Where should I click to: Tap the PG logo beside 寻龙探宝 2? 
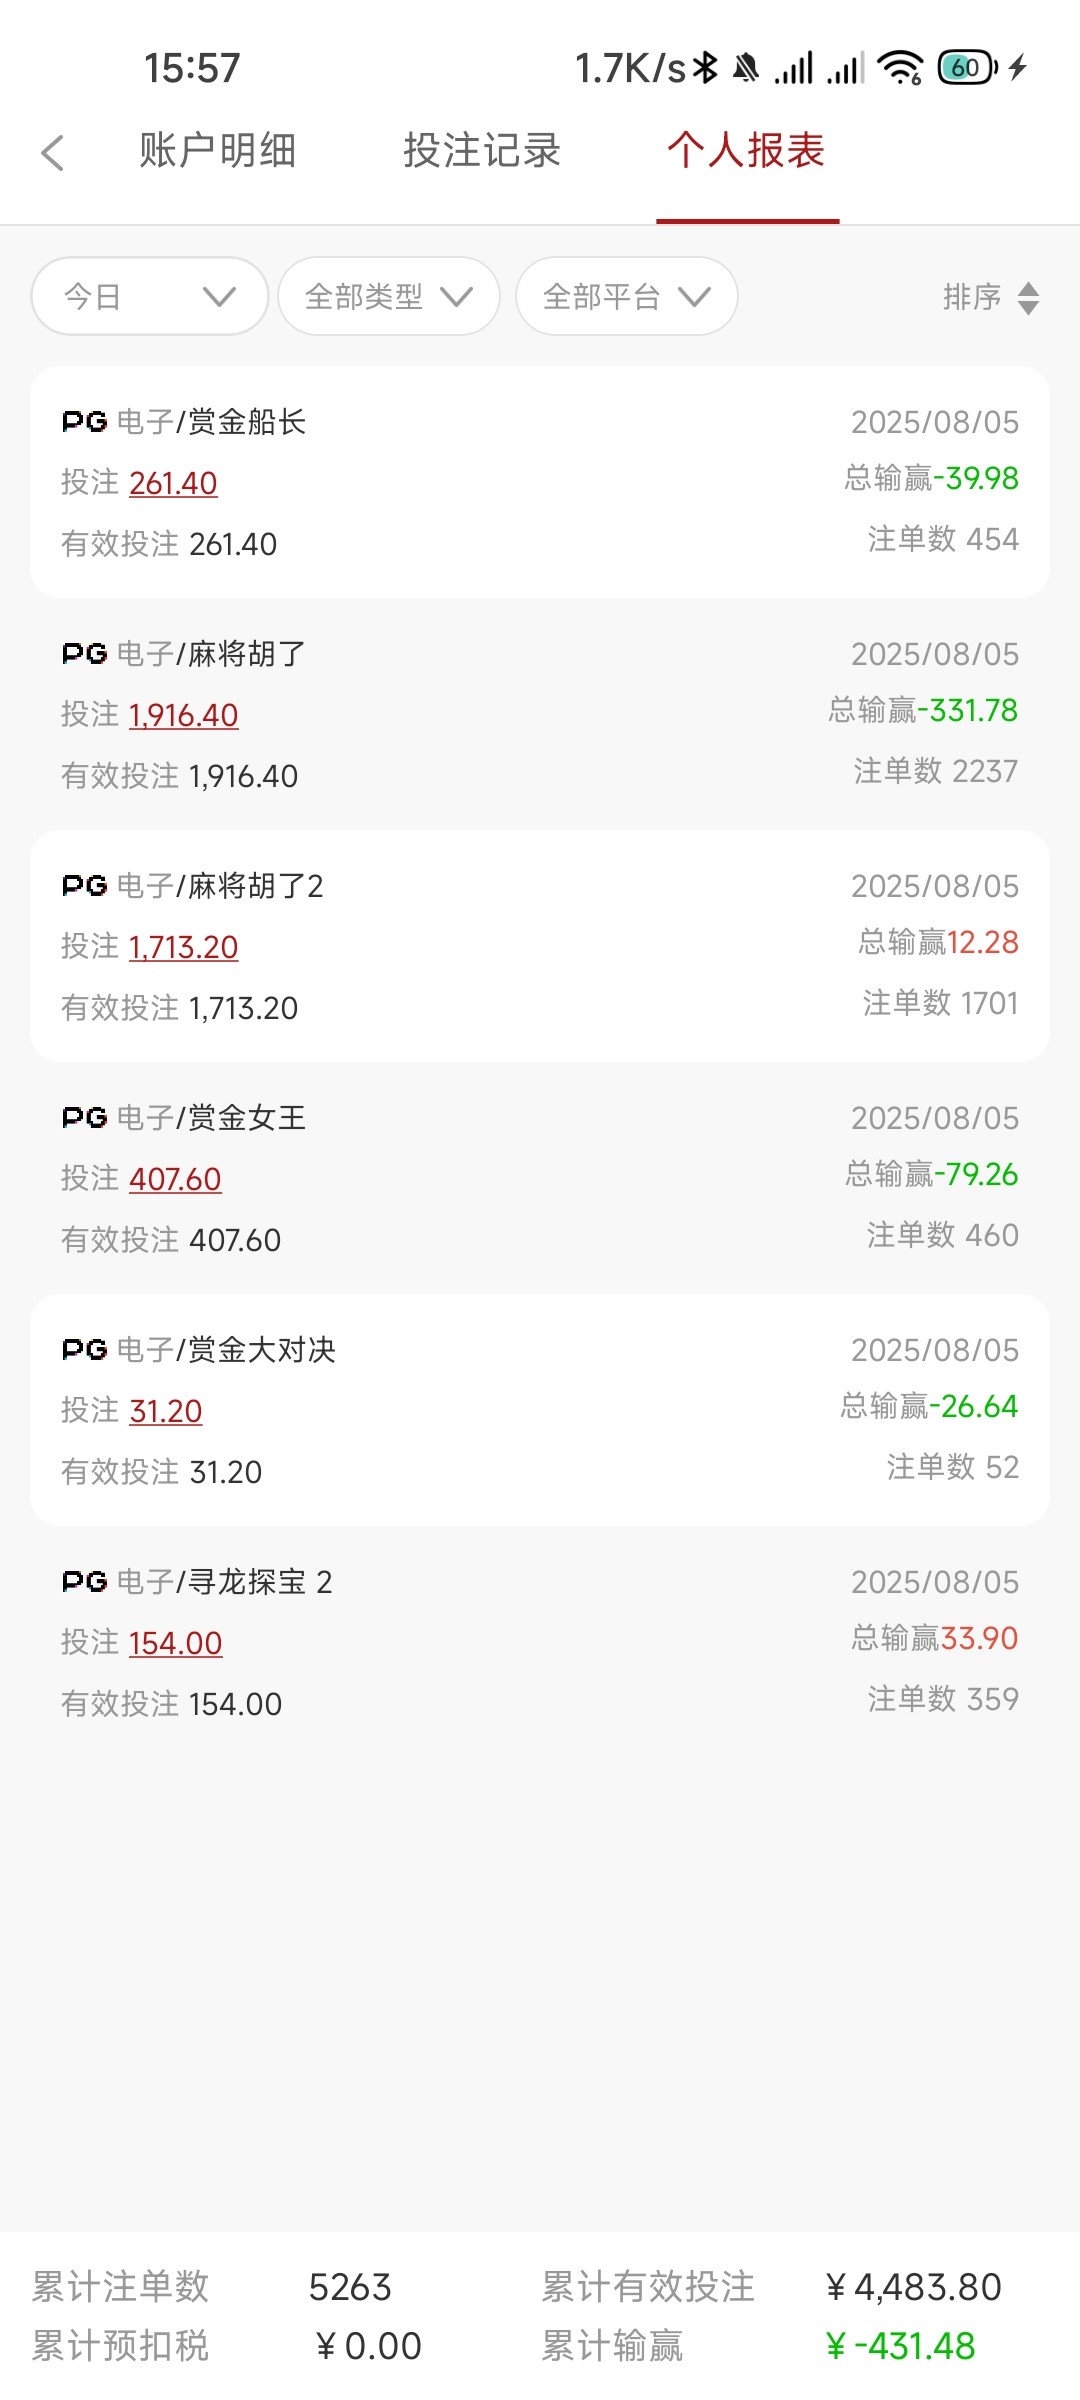[85, 1582]
